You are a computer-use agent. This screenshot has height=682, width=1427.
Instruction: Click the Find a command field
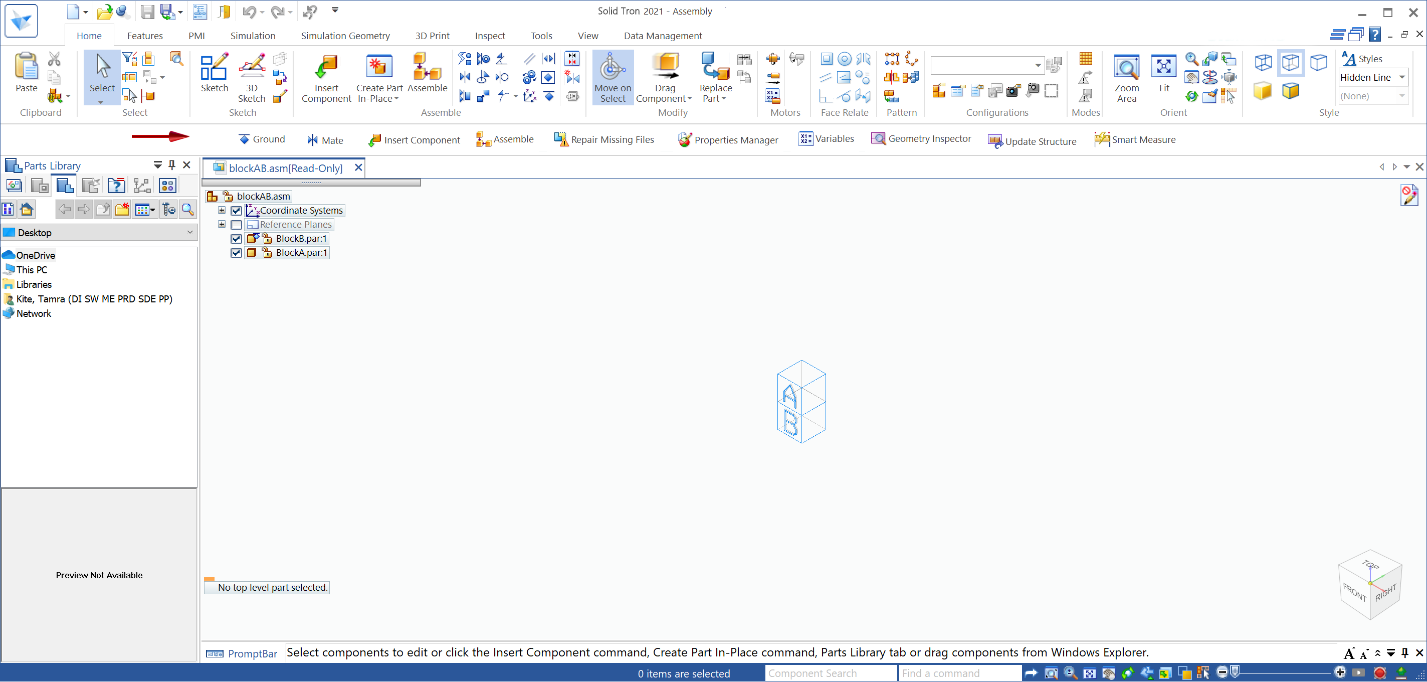tap(958, 673)
